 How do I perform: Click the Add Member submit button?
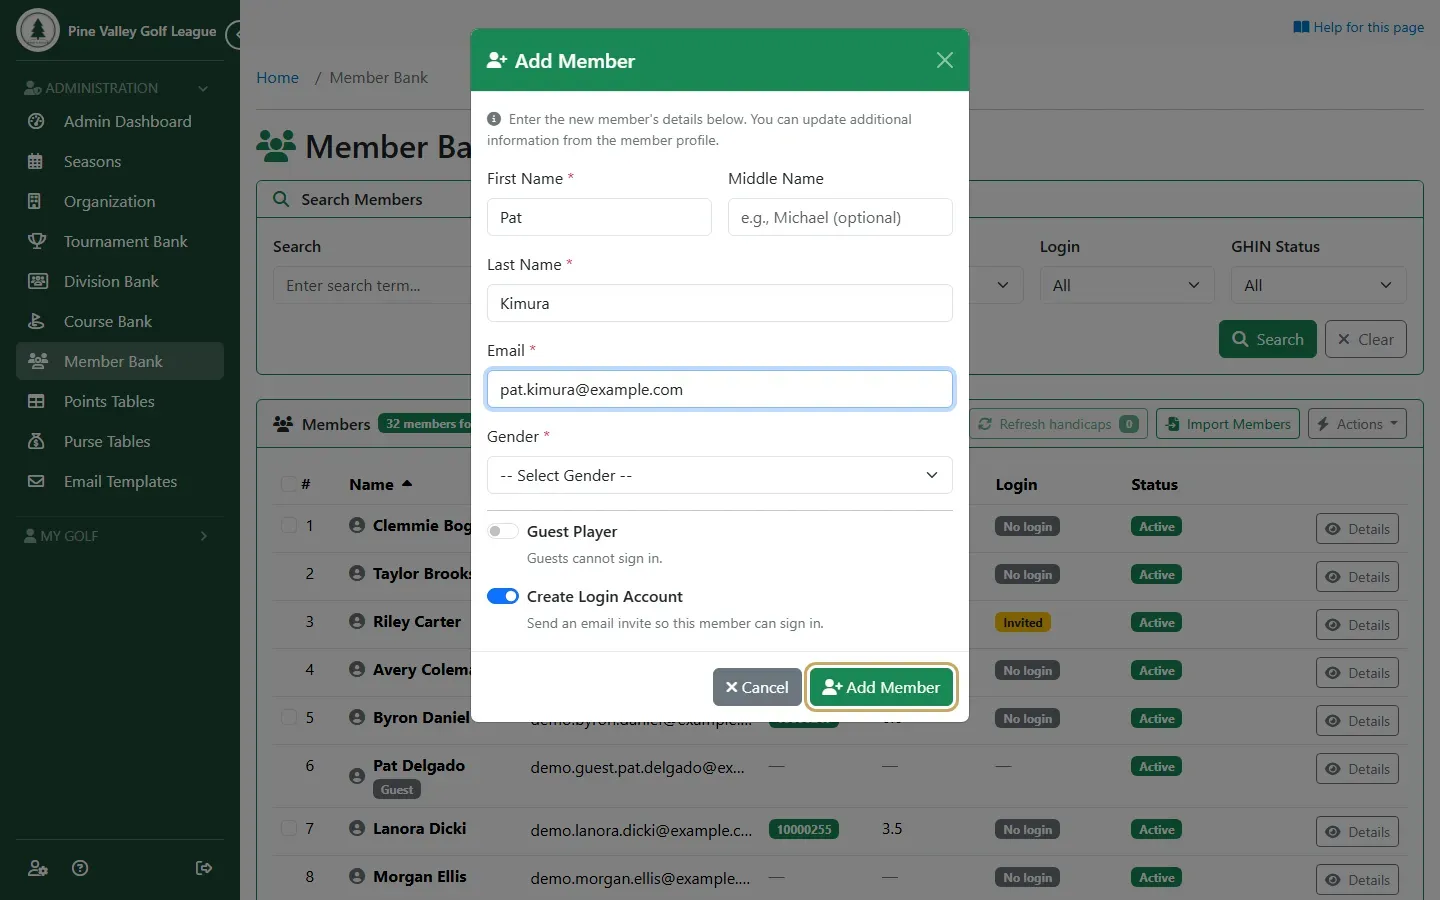pos(881,687)
